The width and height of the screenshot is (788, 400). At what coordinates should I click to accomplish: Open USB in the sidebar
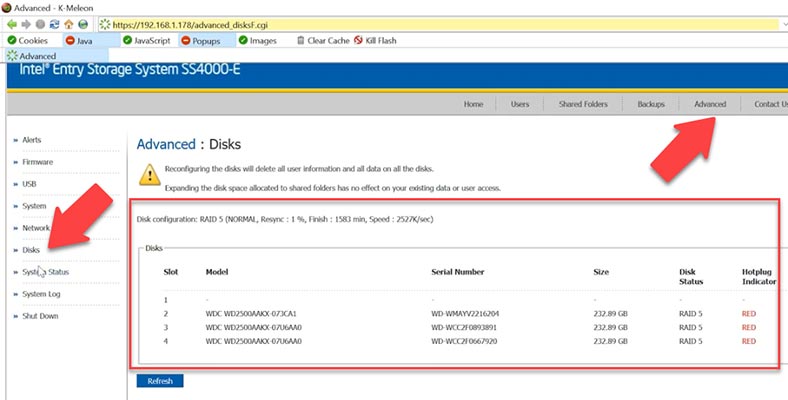point(29,184)
